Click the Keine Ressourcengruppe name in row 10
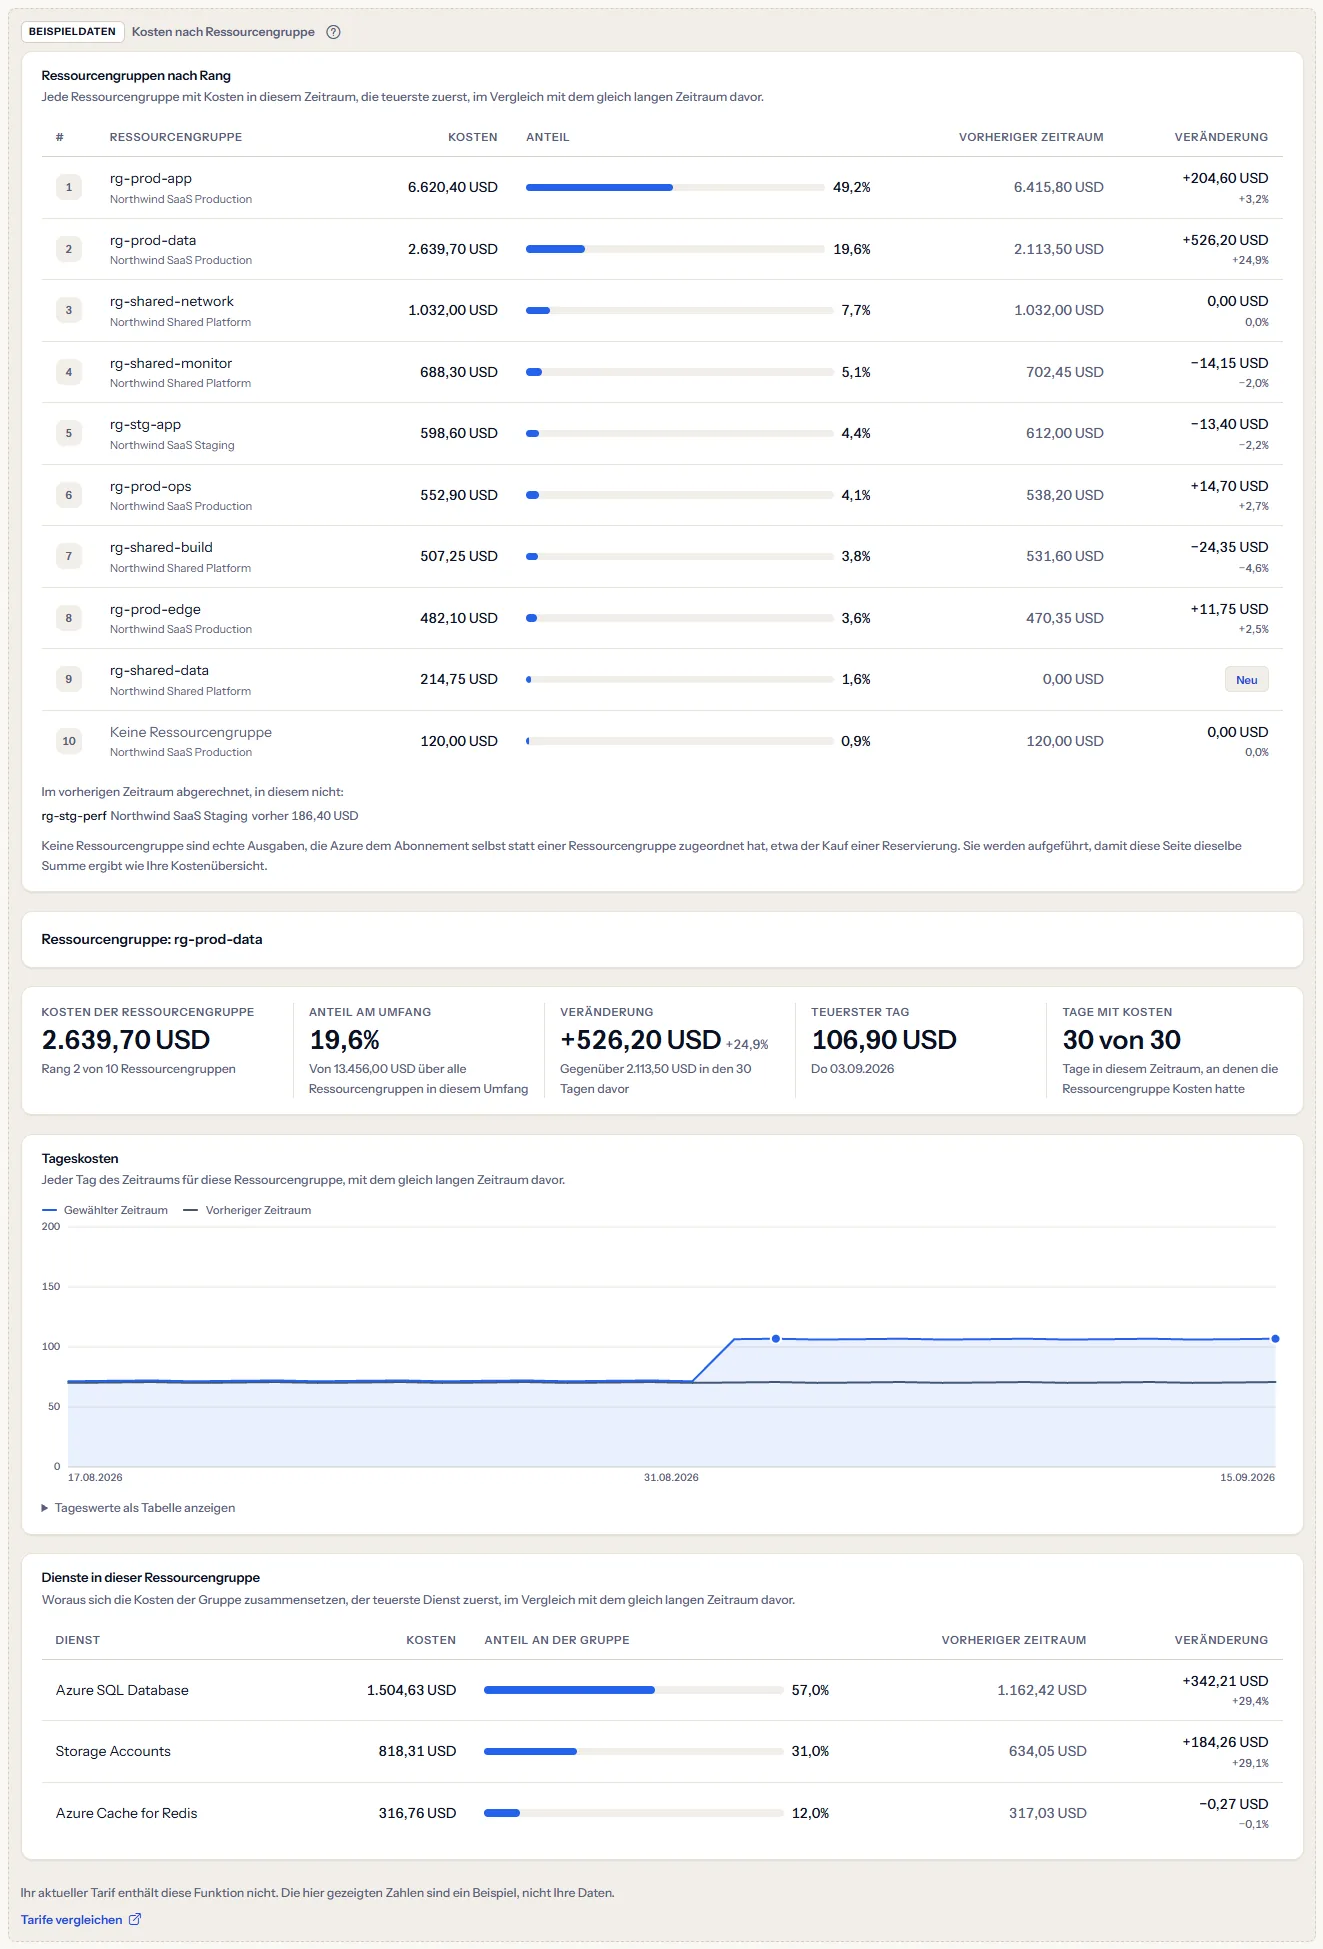The image size is (1323, 1949). (191, 733)
